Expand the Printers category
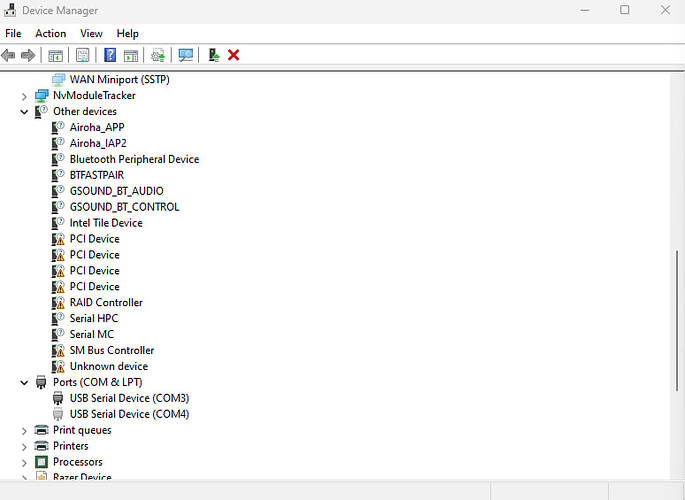This screenshot has width=685, height=500. [x=24, y=447]
